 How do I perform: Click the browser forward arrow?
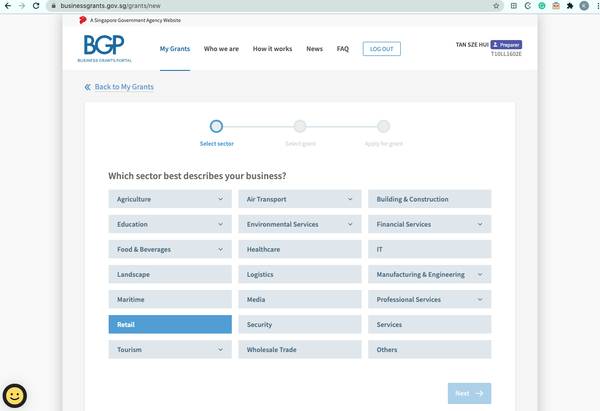tap(22, 6)
